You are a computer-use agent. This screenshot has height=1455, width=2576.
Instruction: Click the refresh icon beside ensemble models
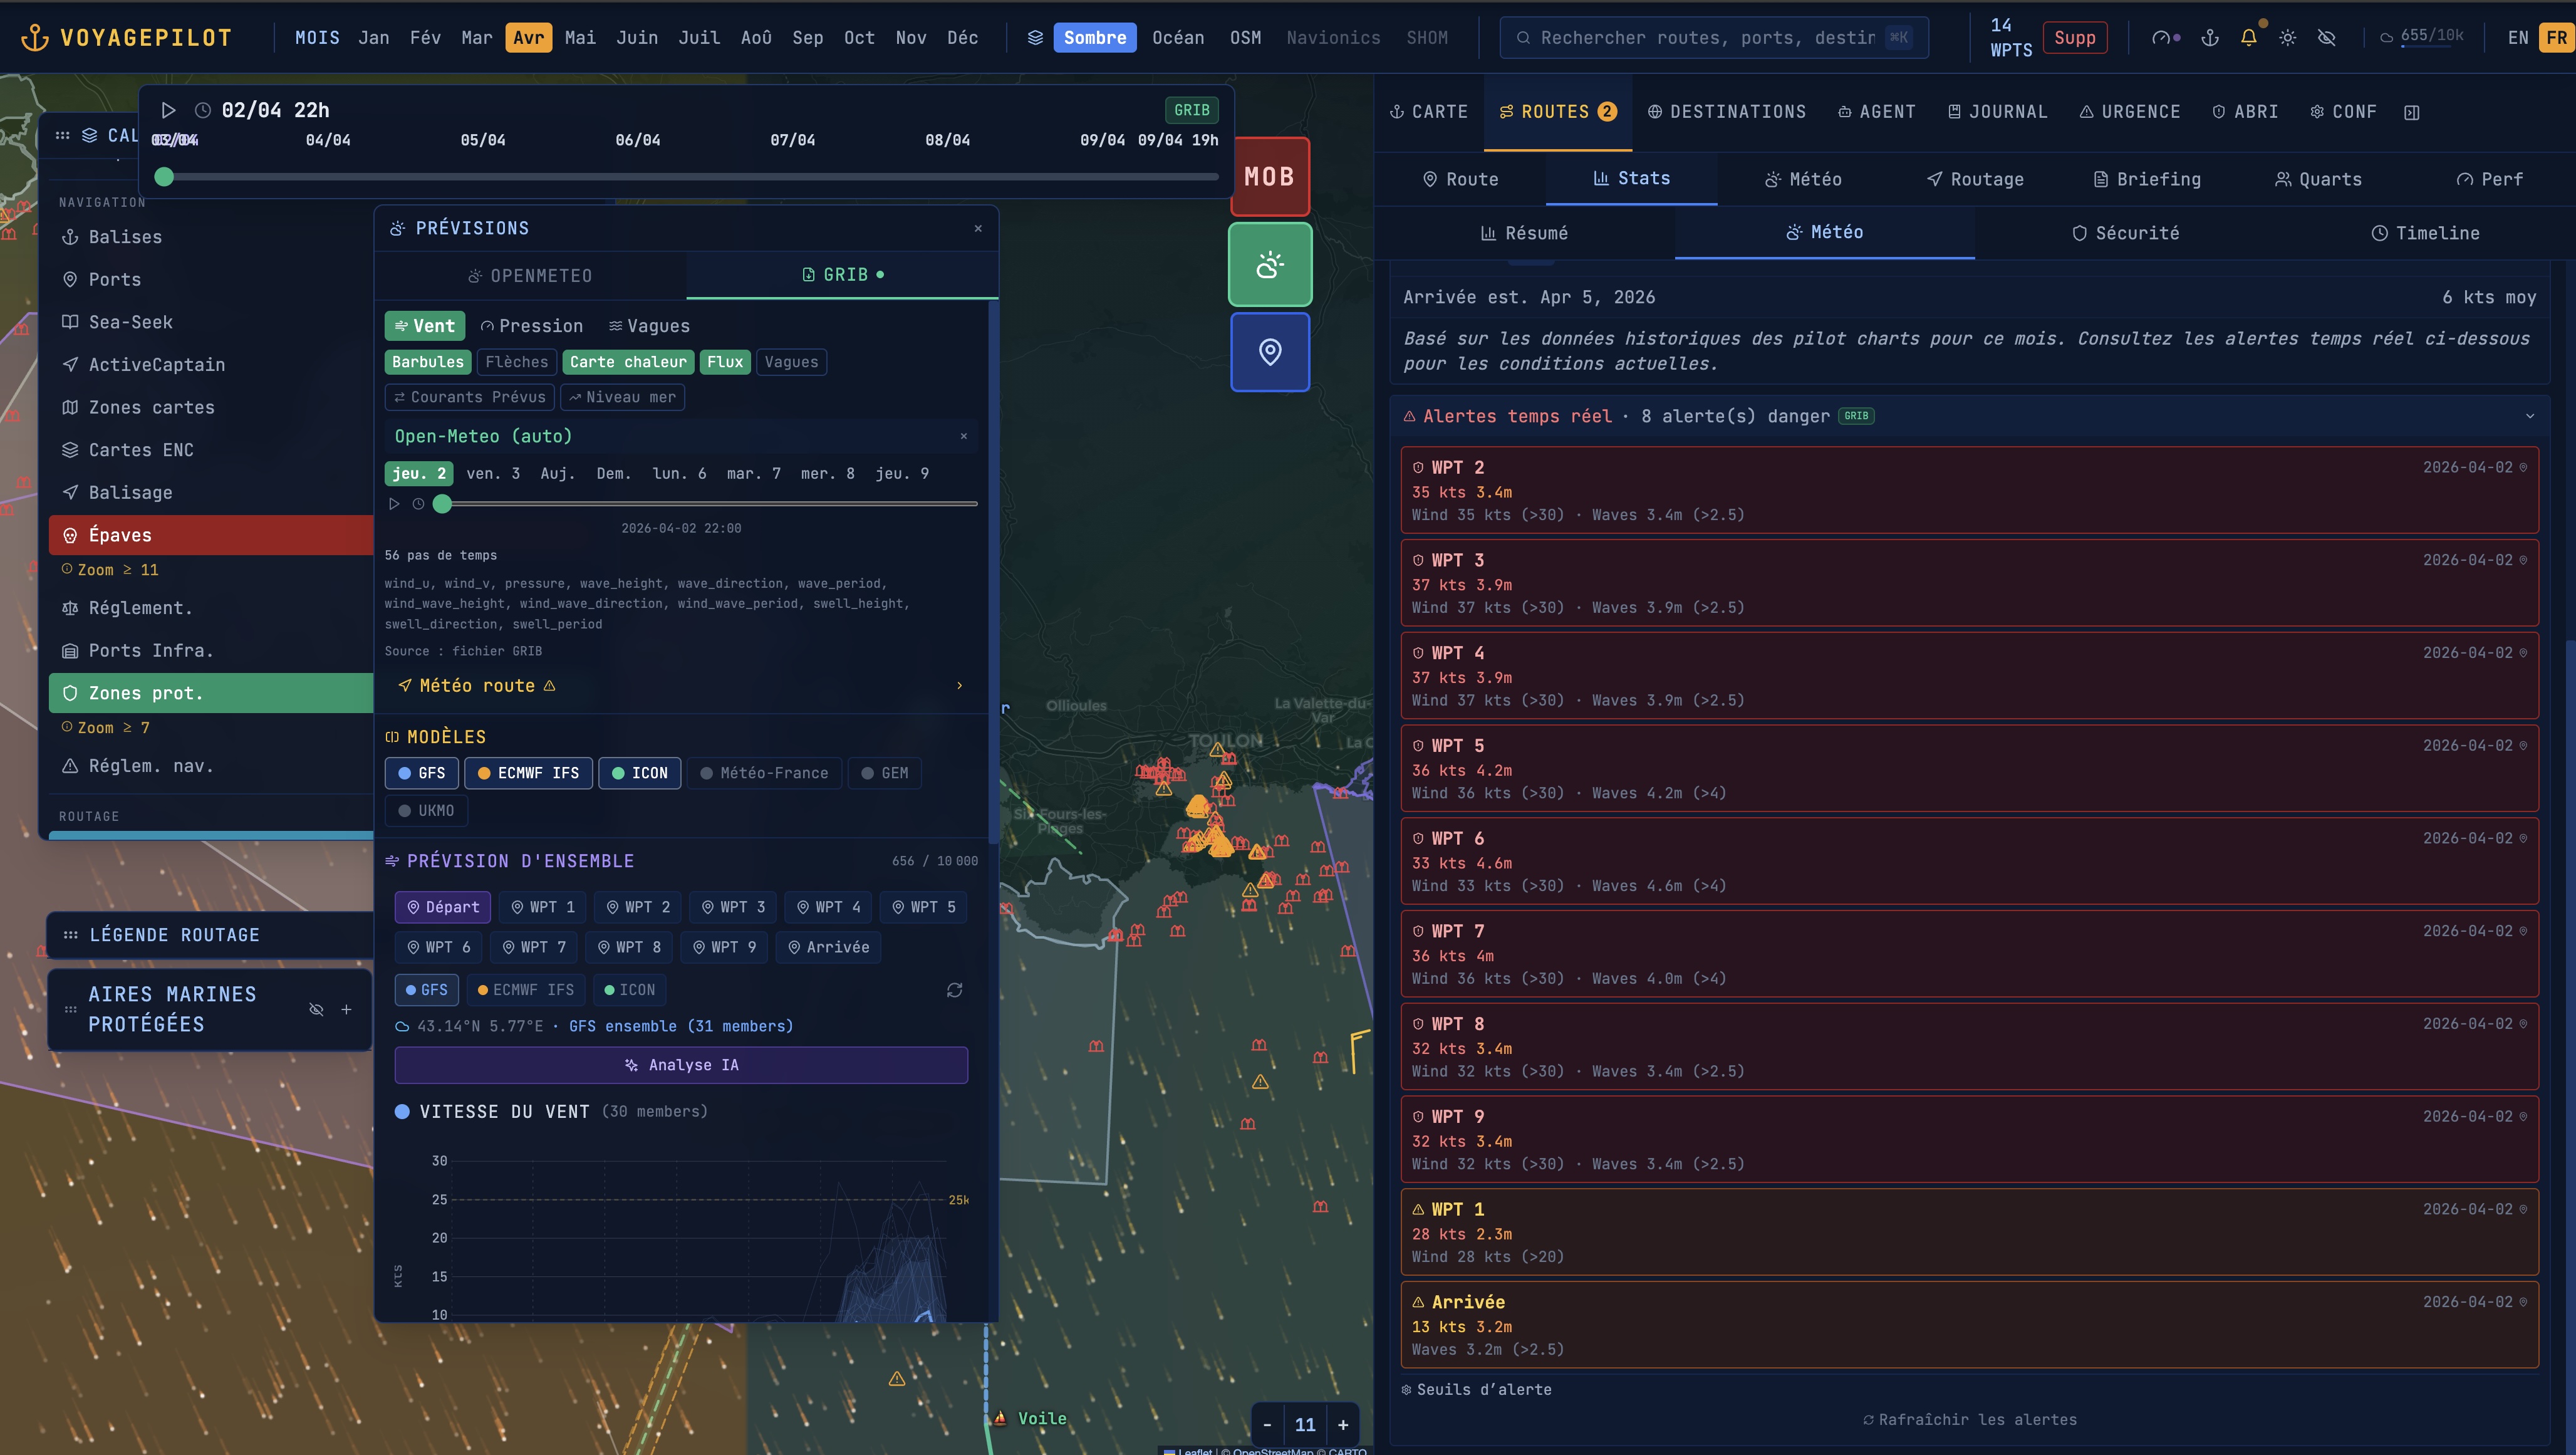[x=954, y=990]
